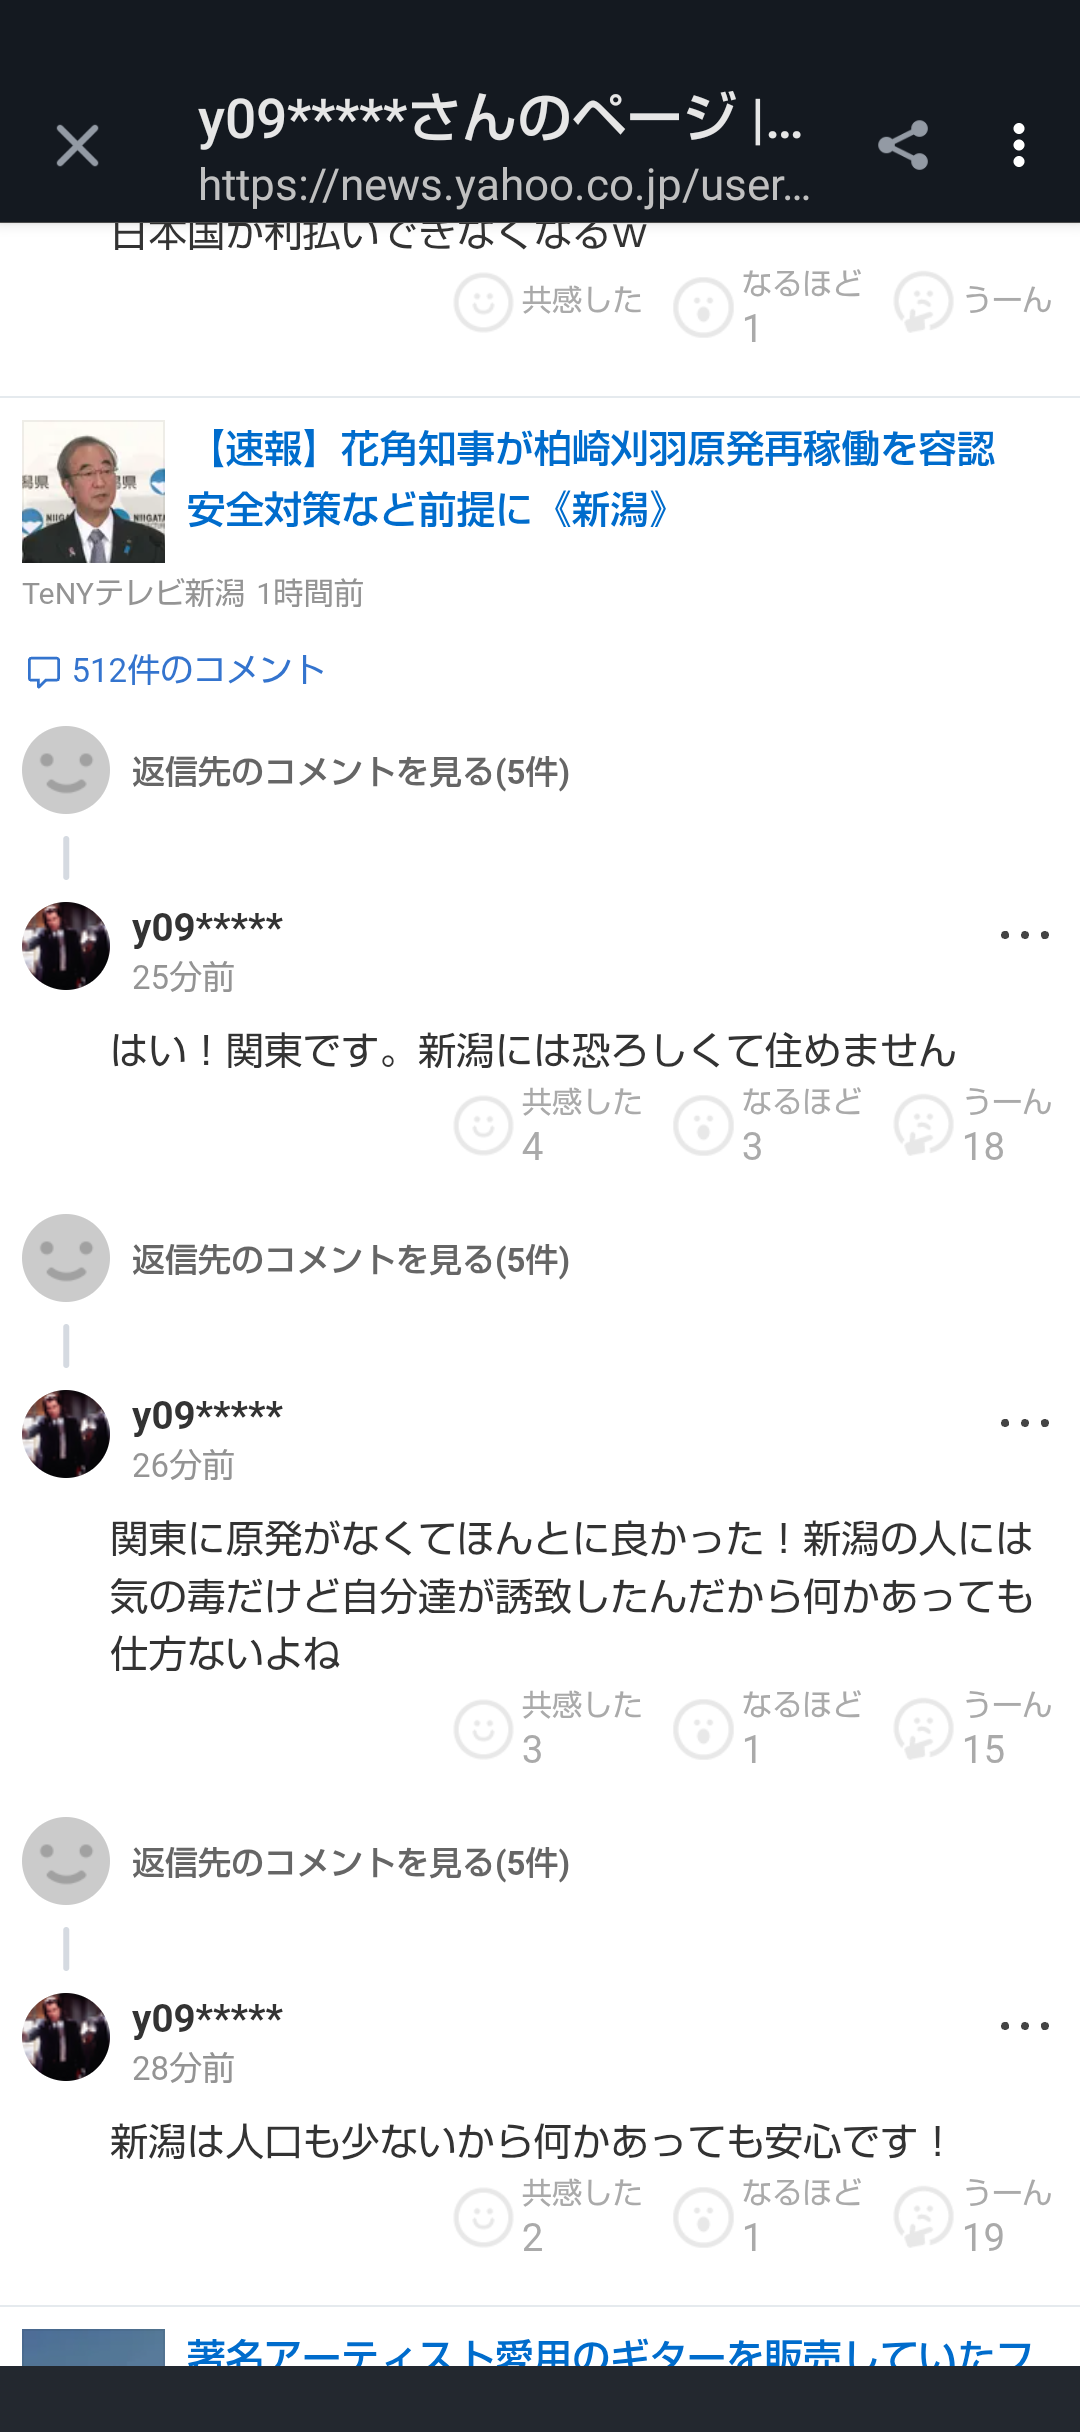Toggle なるほど reaction showing 3
The width and height of the screenshot is (1080, 2432).
coord(704,1126)
